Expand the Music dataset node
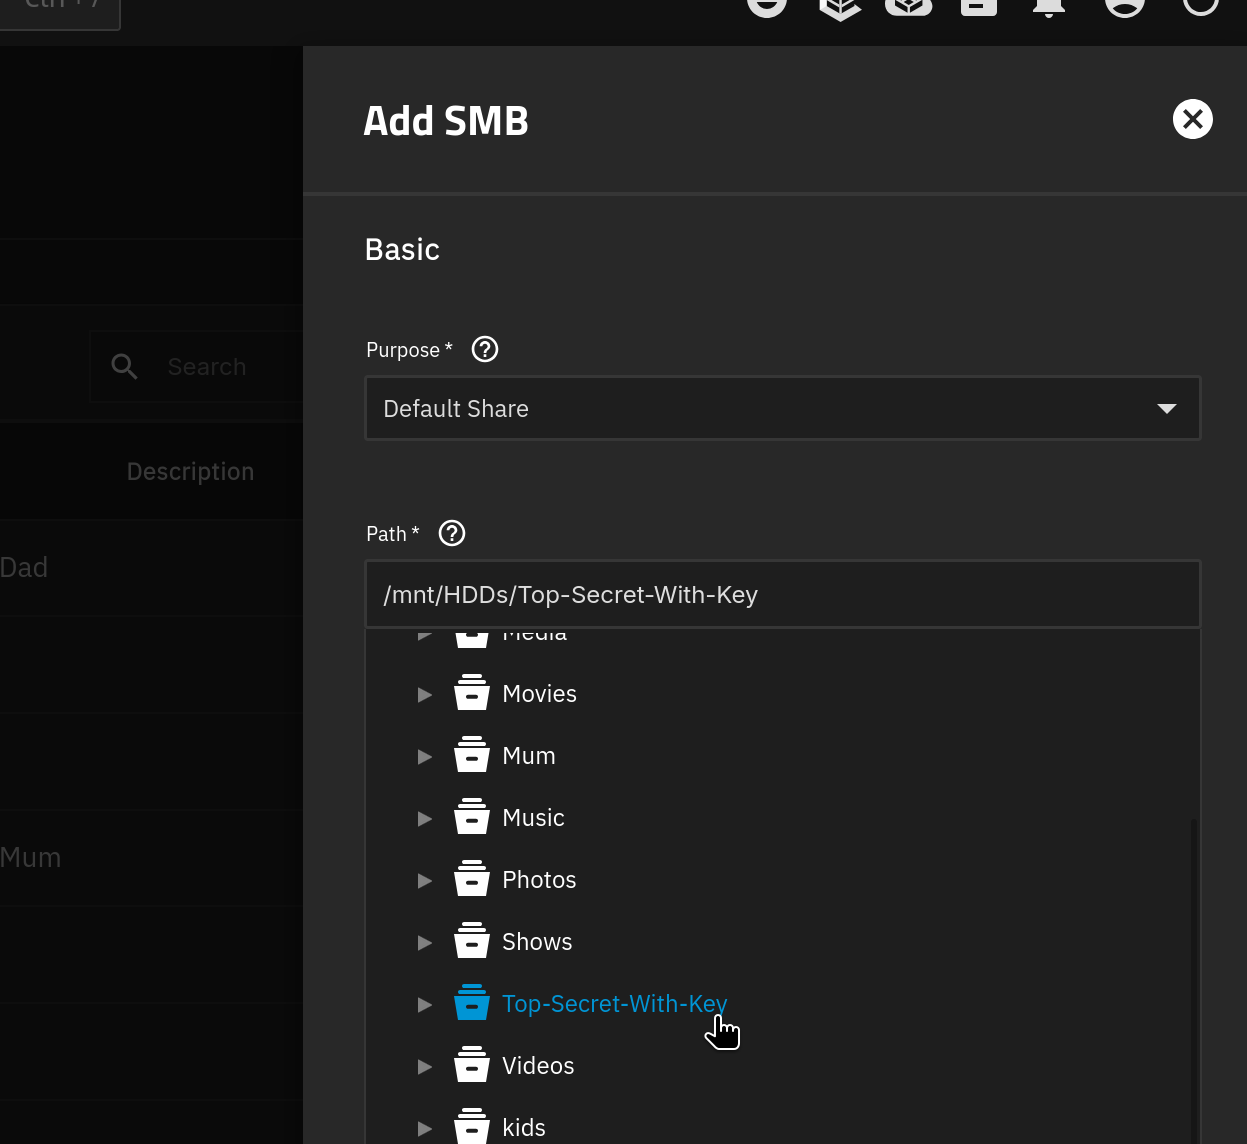 [x=425, y=818]
